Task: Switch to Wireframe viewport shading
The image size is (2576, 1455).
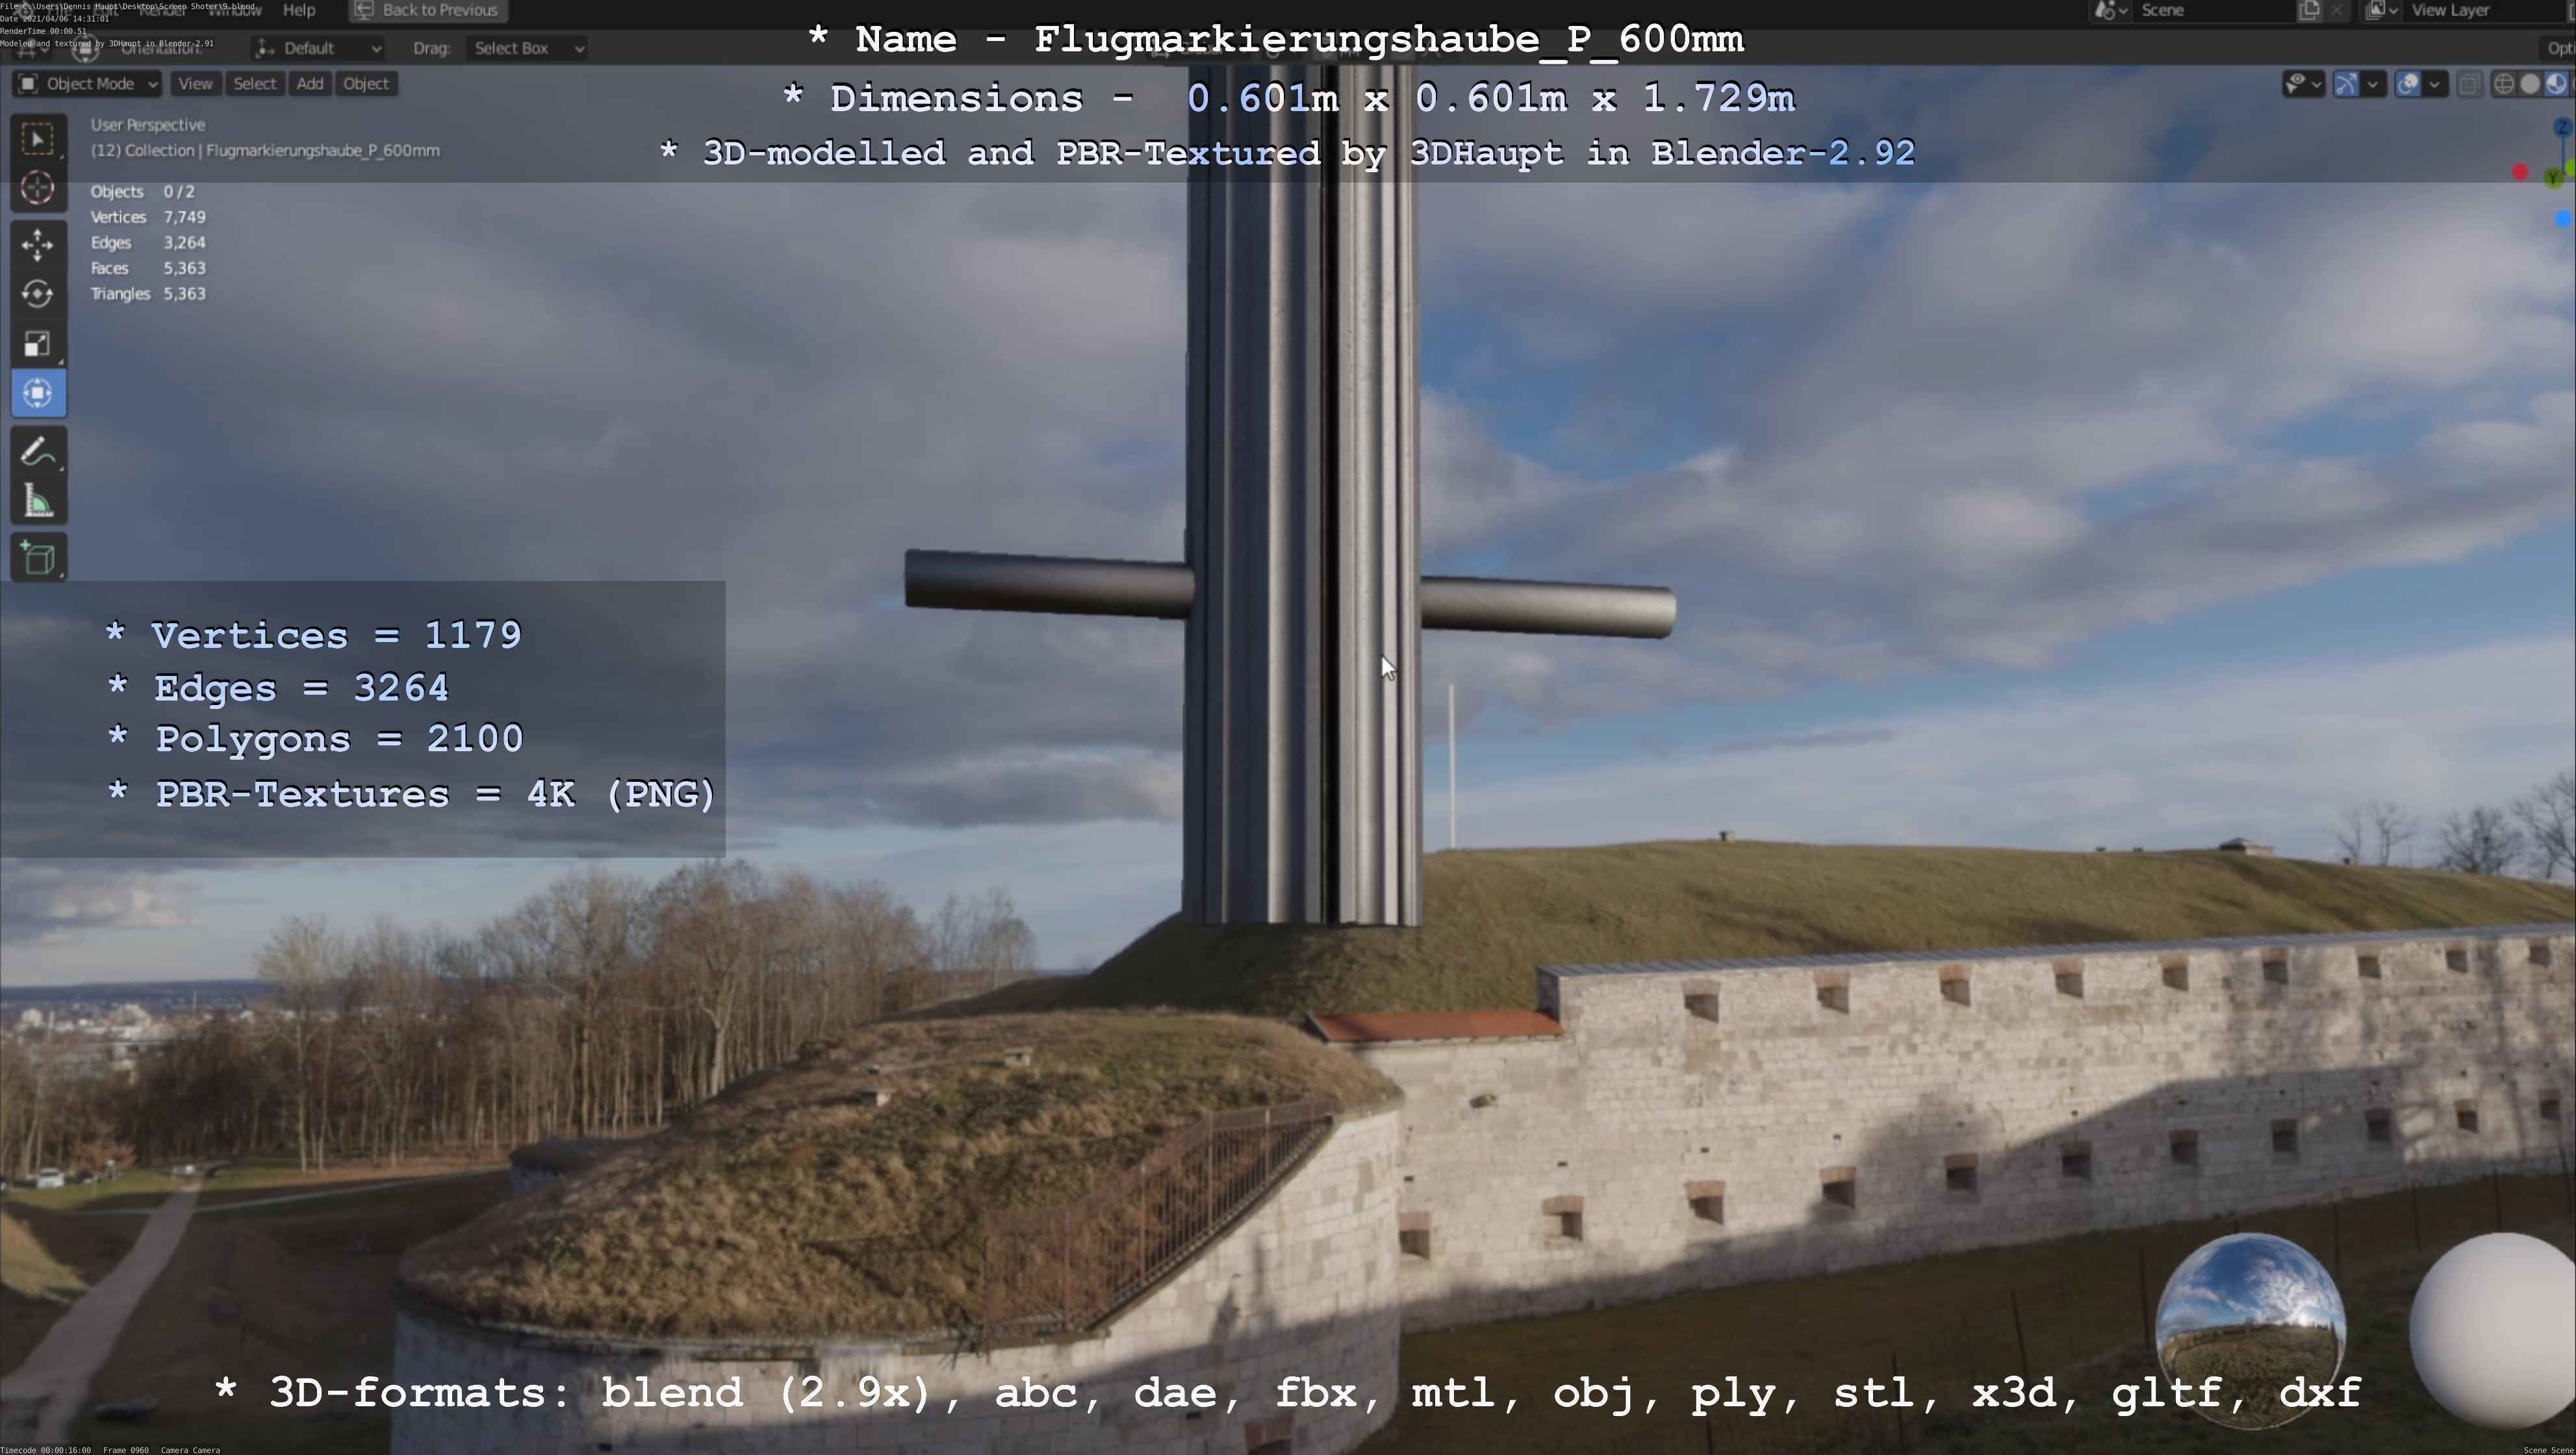Action: 2504,84
